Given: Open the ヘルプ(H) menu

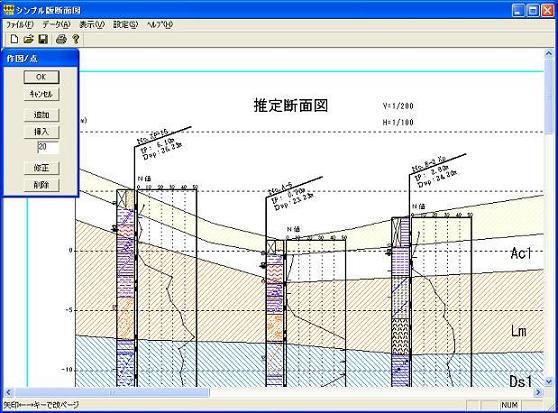Looking at the screenshot, I should click(160, 25).
